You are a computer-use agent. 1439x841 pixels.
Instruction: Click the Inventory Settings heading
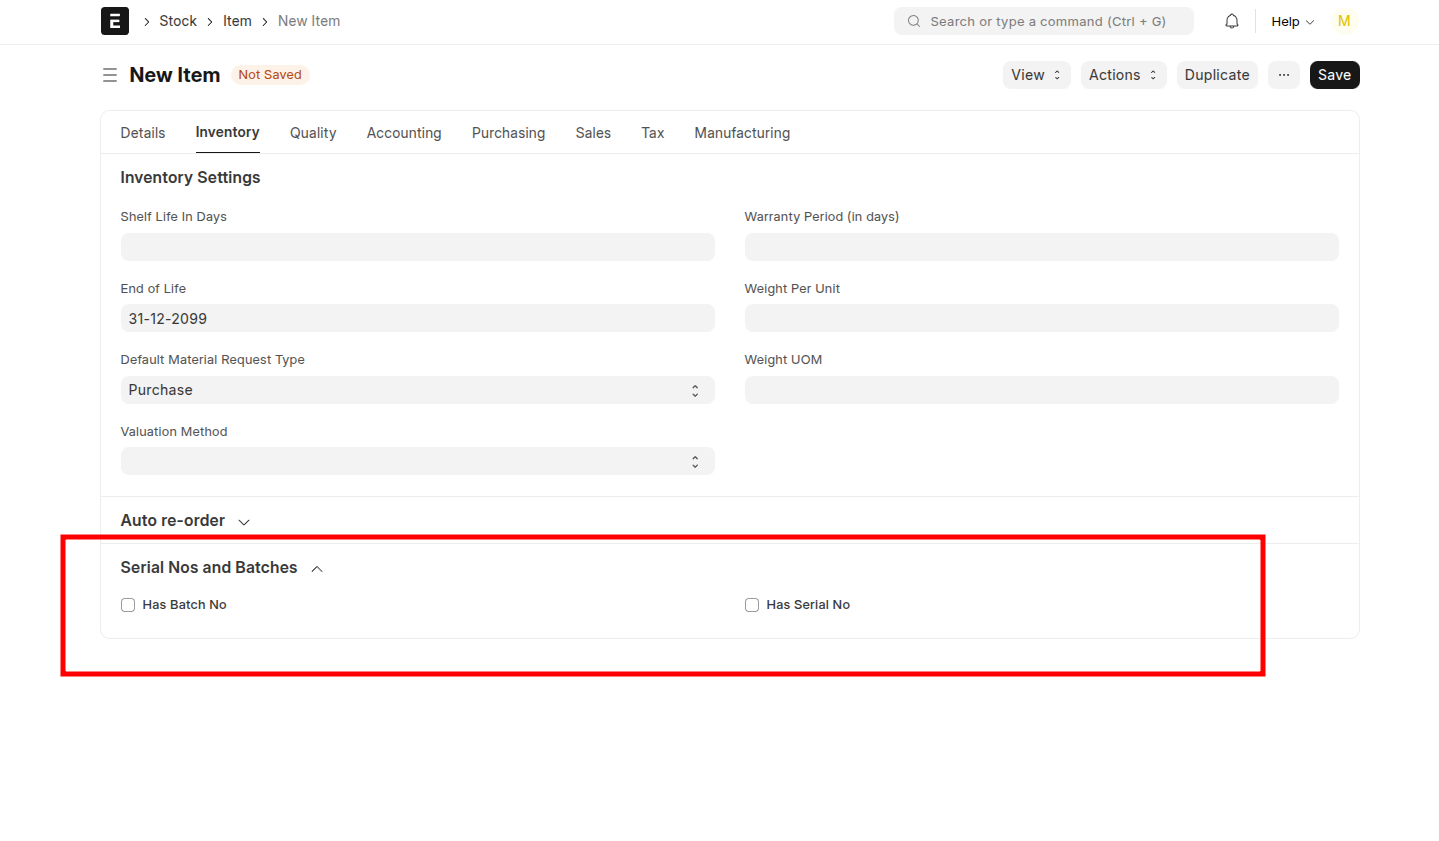click(190, 177)
